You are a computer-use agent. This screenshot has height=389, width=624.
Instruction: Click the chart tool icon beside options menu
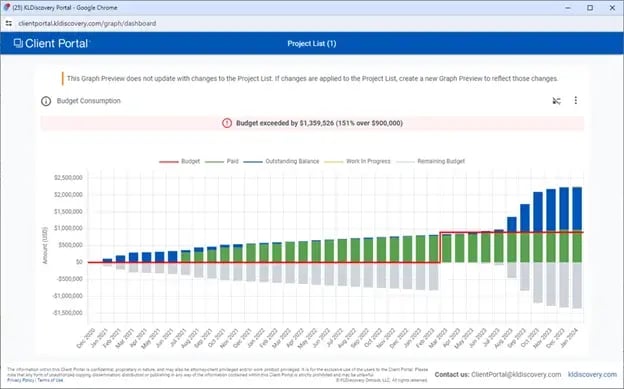556,101
